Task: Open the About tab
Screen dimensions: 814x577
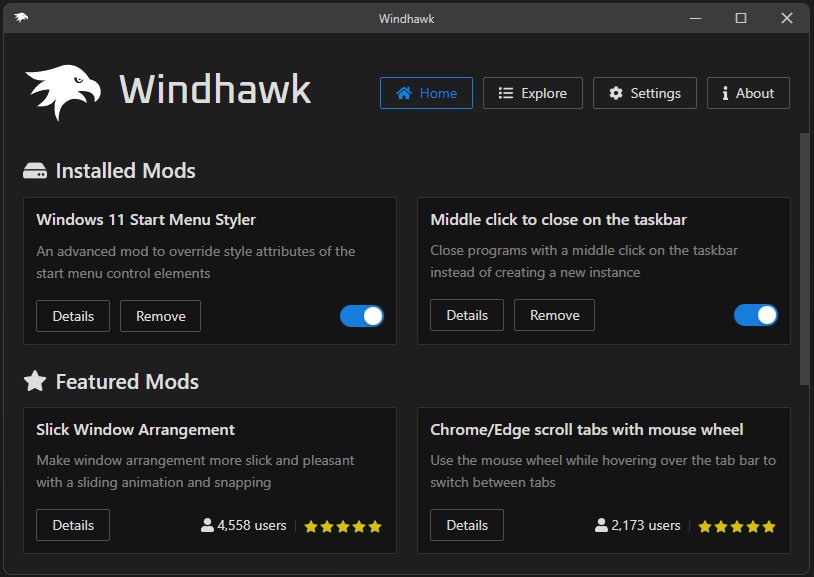Action: [x=748, y=93]
